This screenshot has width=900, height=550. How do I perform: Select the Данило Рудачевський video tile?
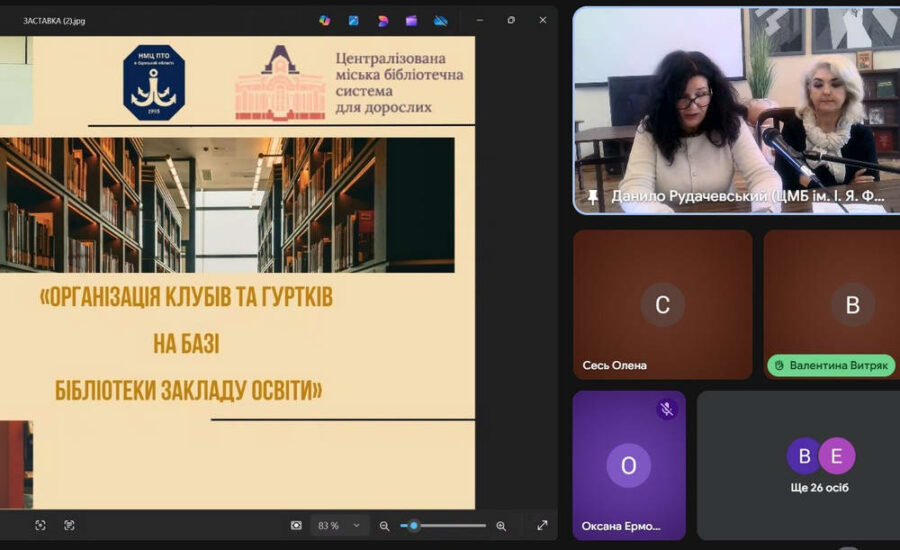pos(735,110)
